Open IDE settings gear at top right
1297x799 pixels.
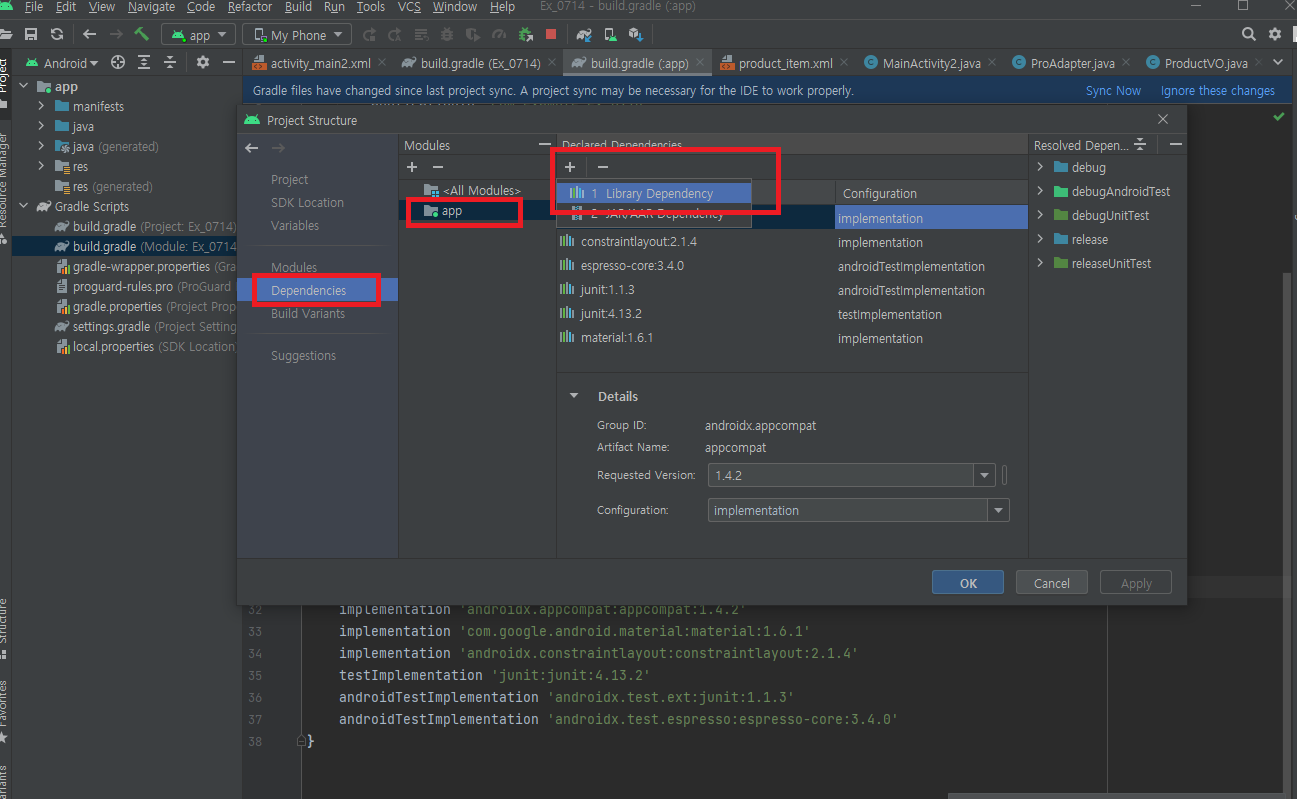tap(1275, 34)
